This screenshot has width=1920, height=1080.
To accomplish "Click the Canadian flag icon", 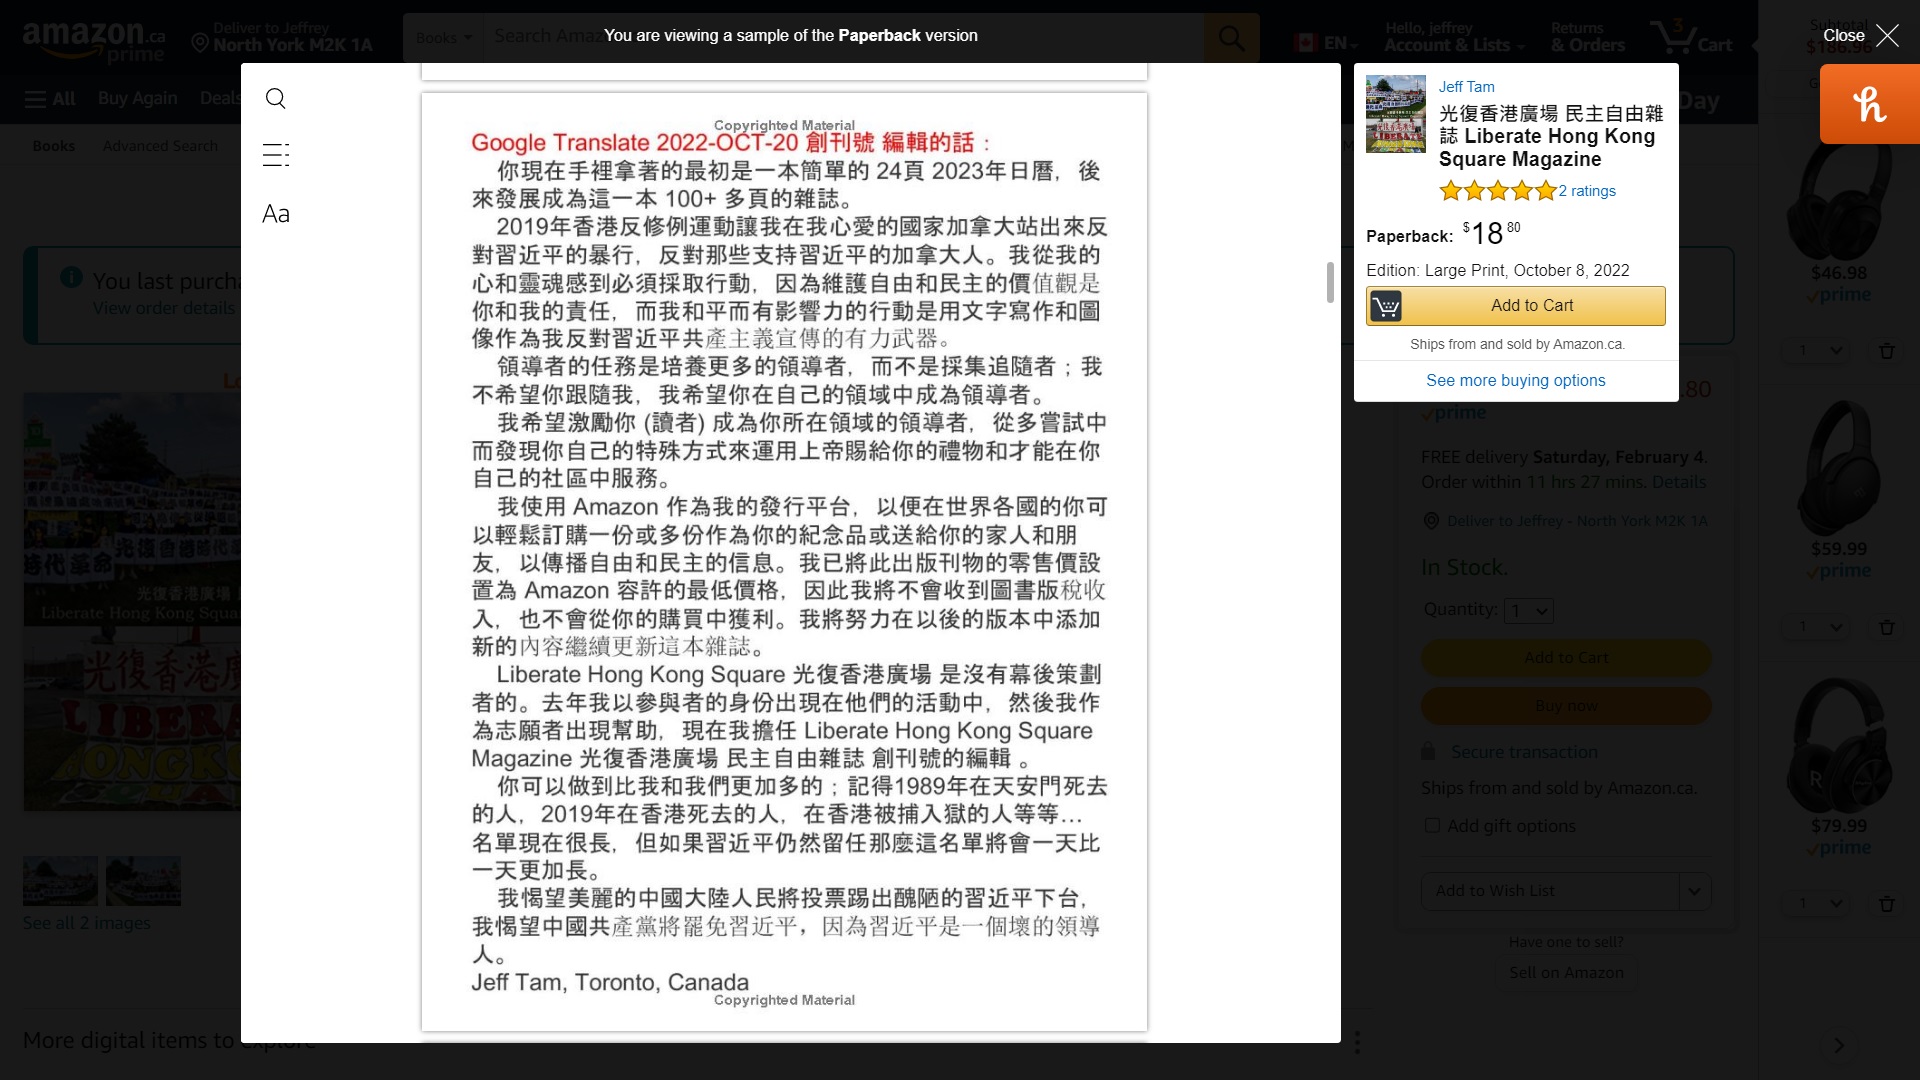I will coord(1305,42).
